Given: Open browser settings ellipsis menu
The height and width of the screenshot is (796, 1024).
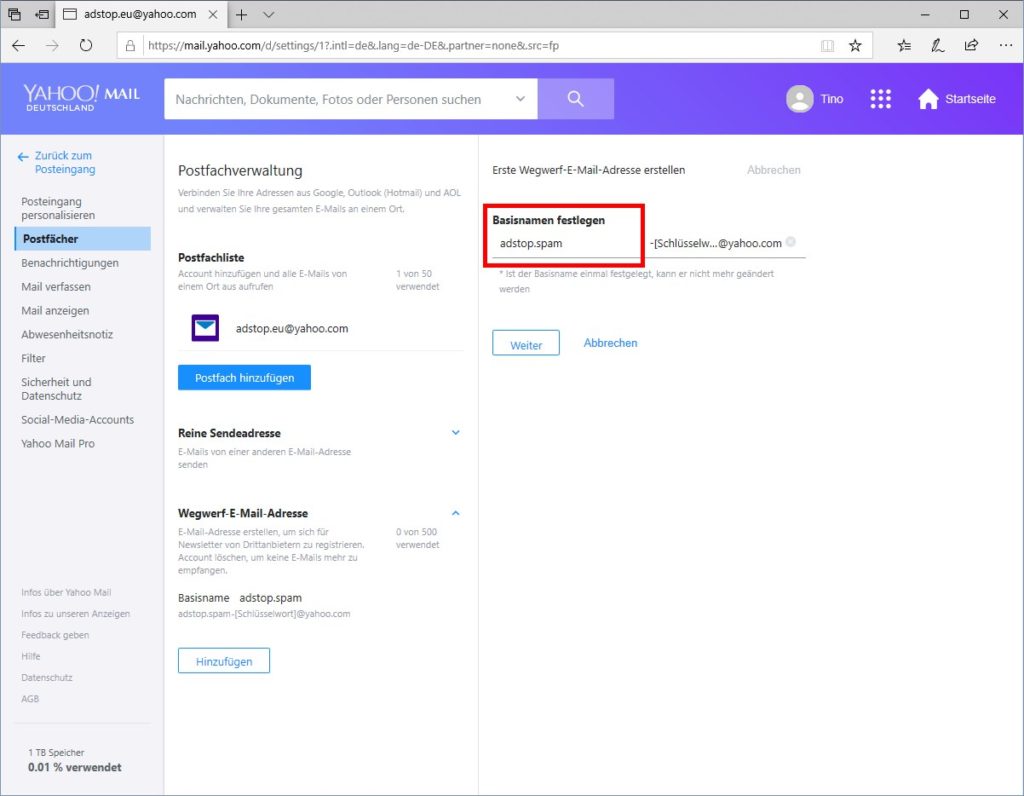Looking at the screenshot, I should click(x=1006, y=46).
